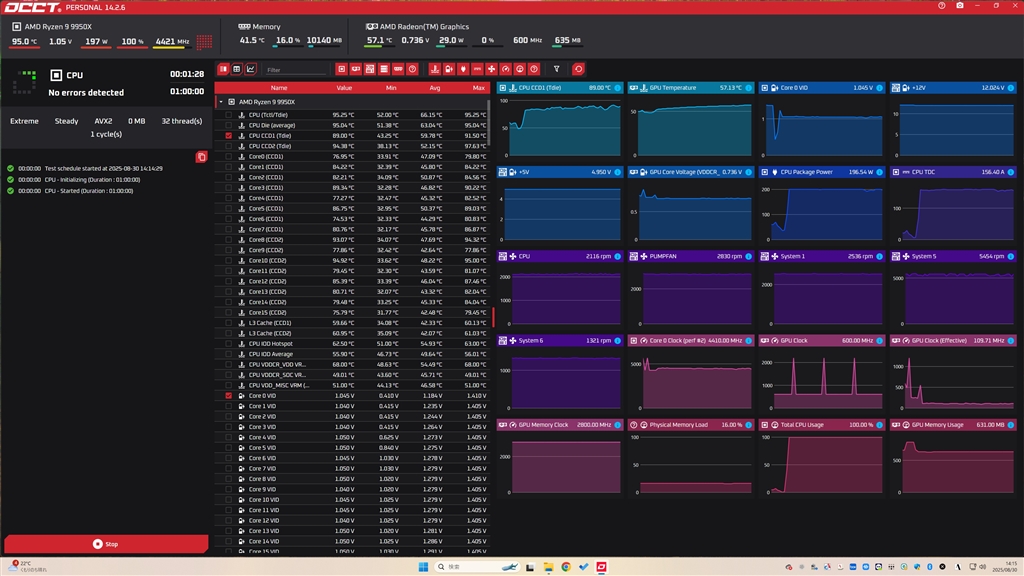Open info for Total CPU Usage graph
1024x576 pixels.
click(880, 424)
